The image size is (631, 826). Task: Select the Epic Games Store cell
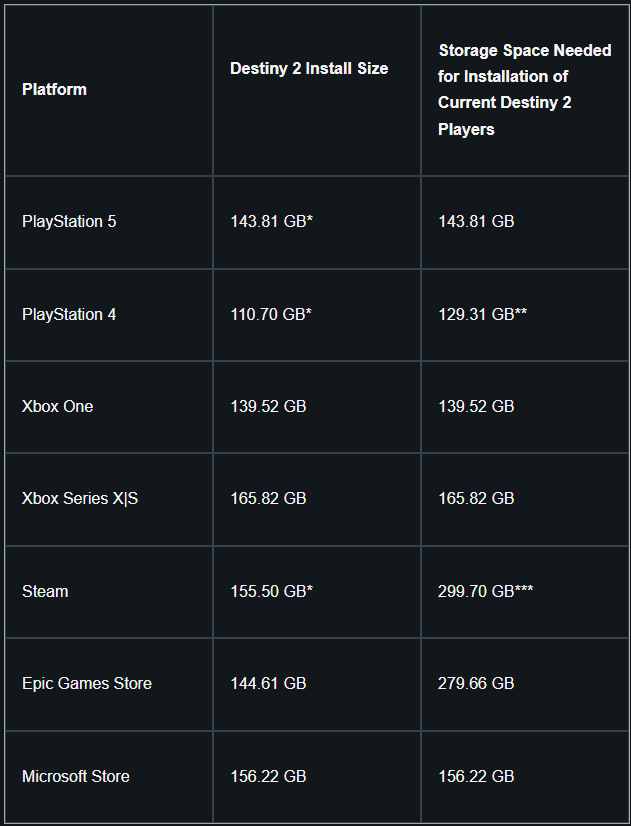pos(87,684)
